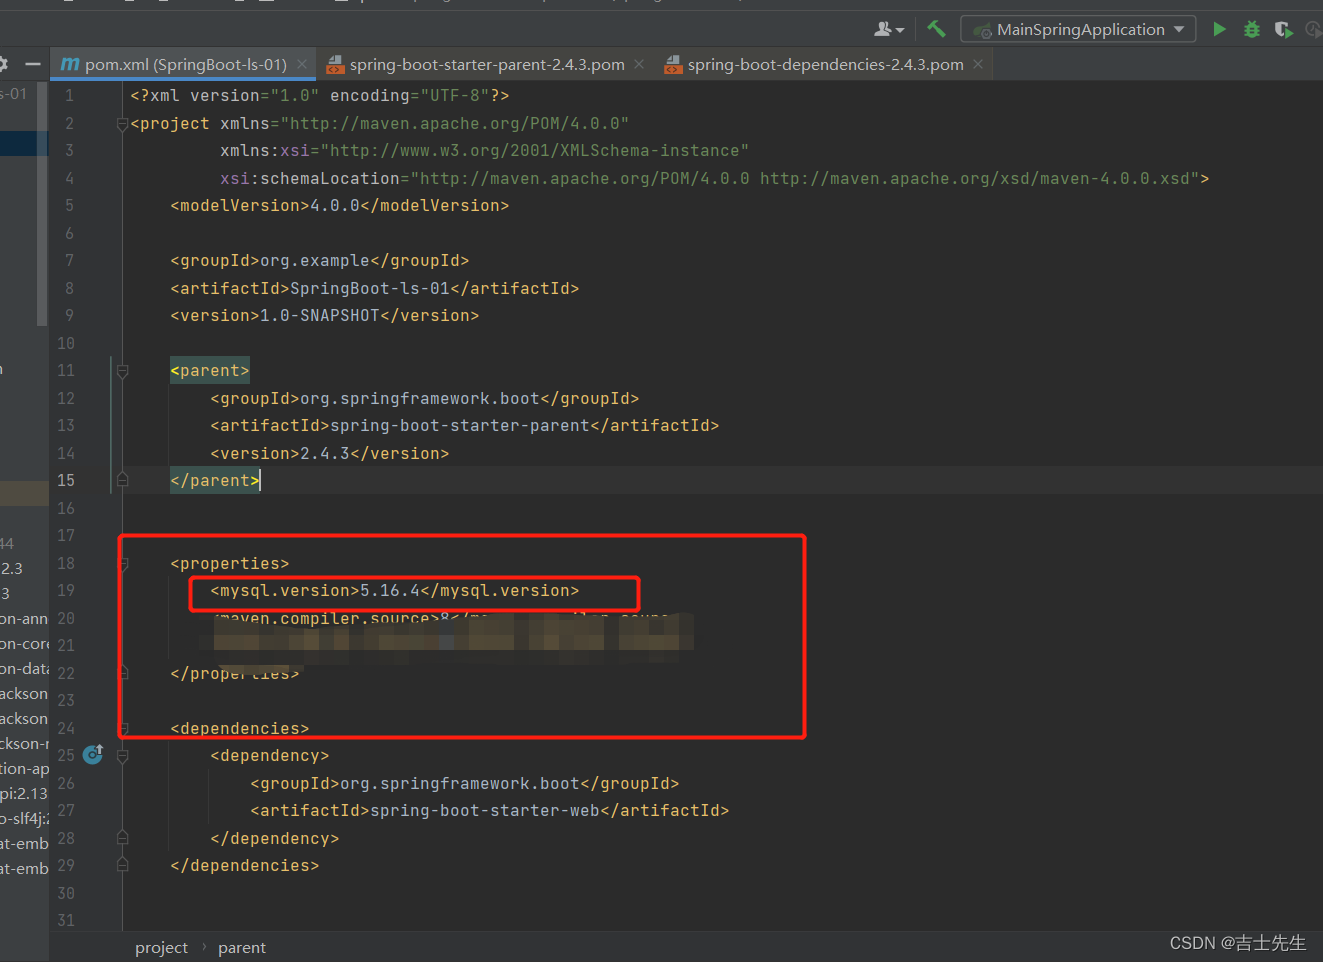Click the closing </dependencies> tag
Viewport: 1323px width, 962px height.
point(244,866)
